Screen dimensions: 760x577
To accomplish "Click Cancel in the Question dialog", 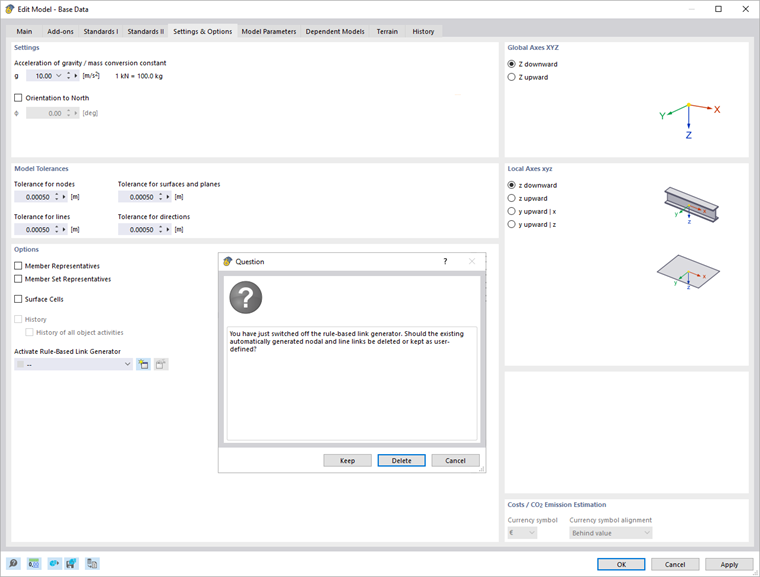I will [455, 461].
